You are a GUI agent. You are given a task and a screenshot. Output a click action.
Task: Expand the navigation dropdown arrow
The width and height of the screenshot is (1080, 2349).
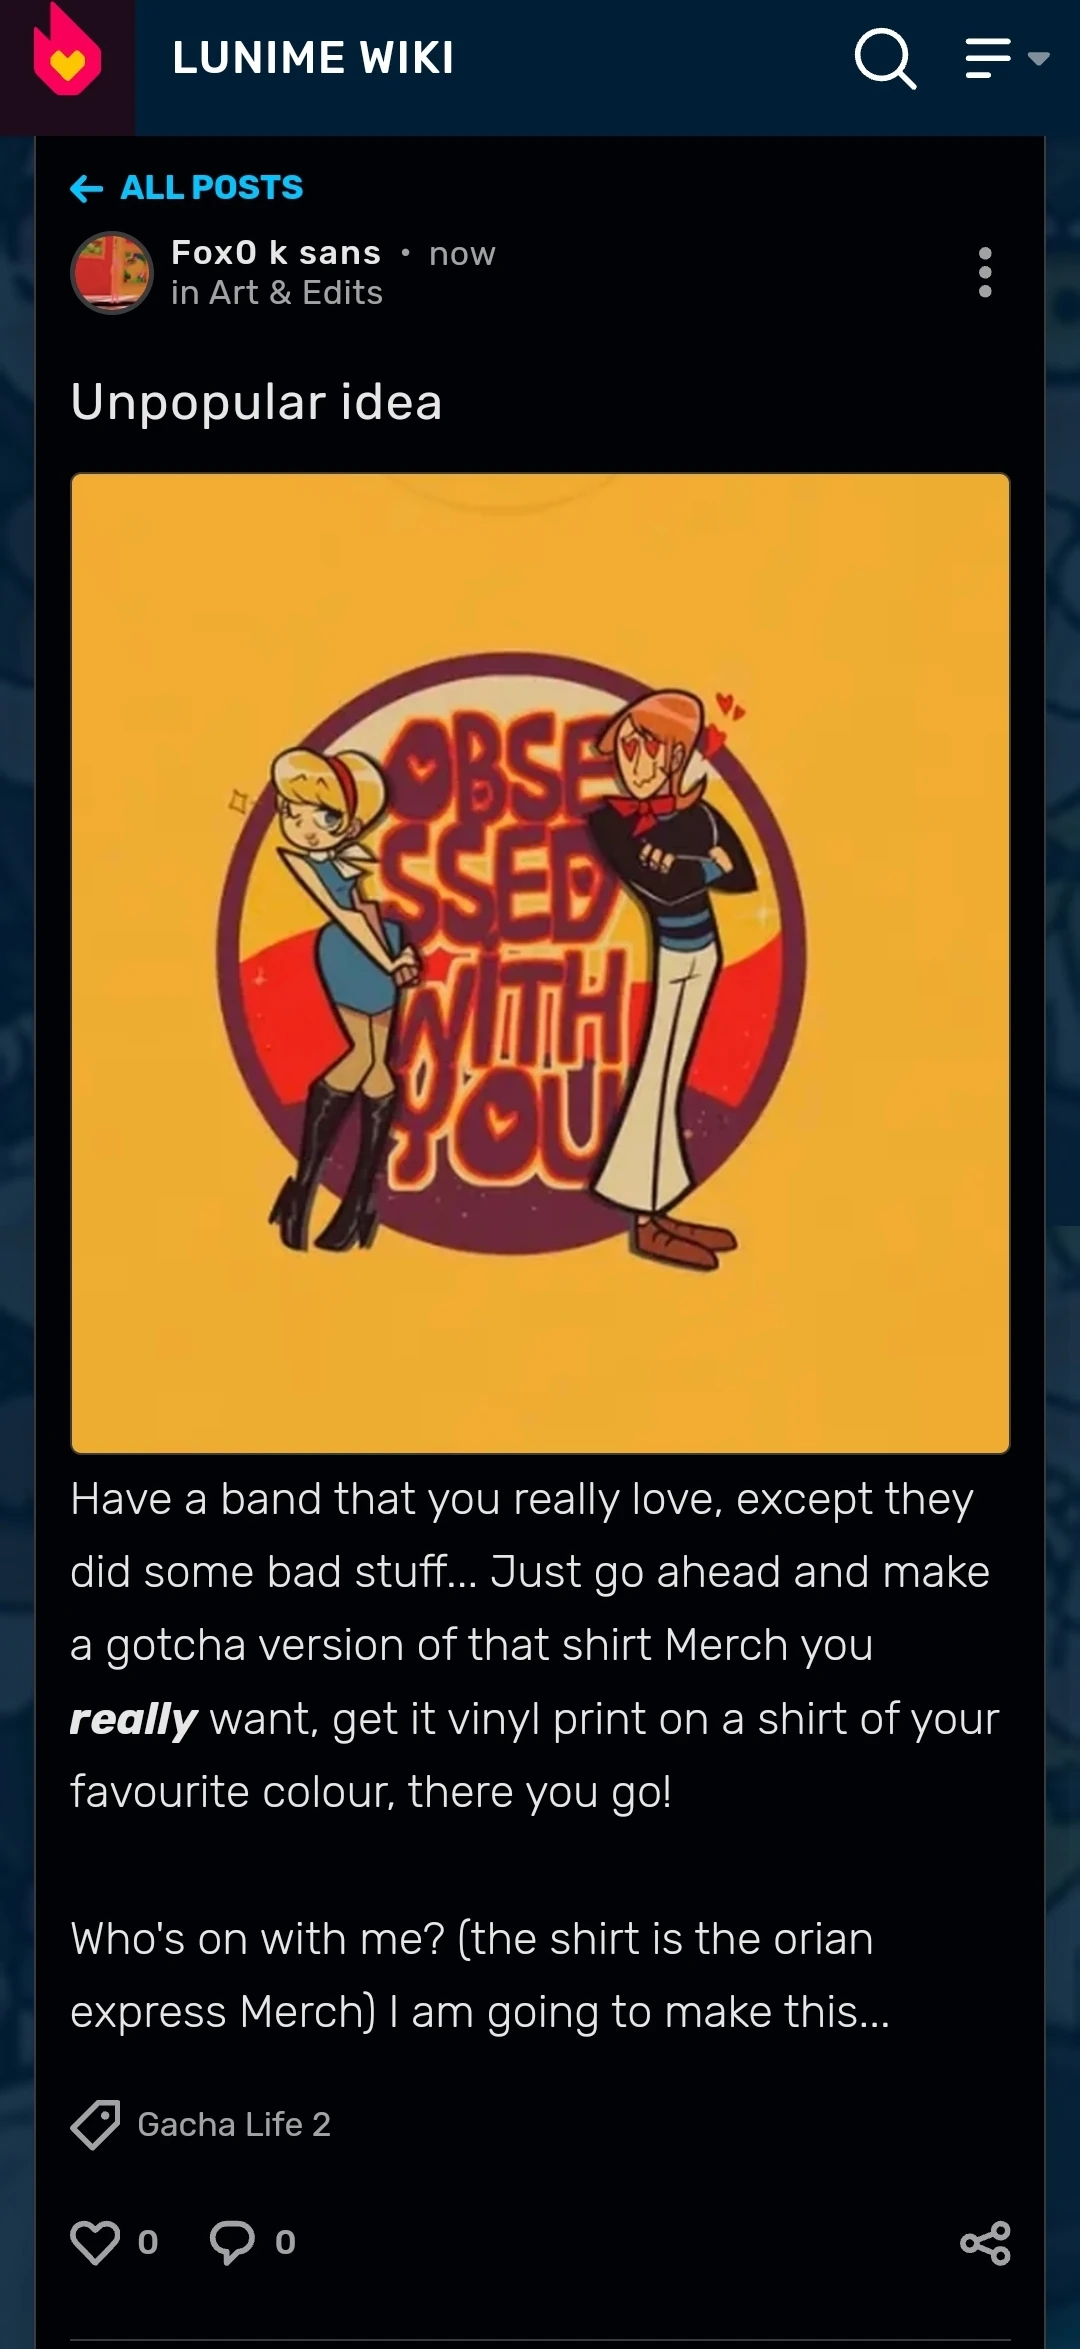(x=1038, y=59)
